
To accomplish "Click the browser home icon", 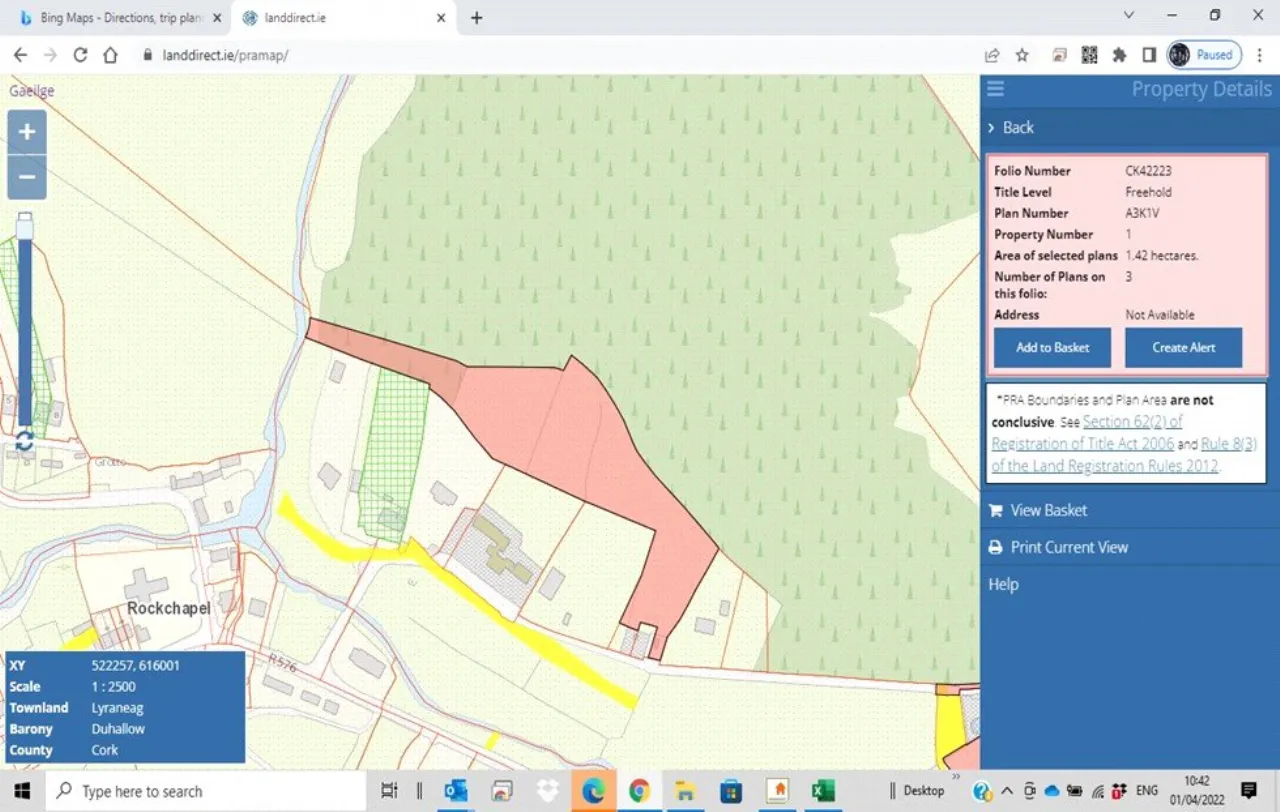I will pos(110,55).
